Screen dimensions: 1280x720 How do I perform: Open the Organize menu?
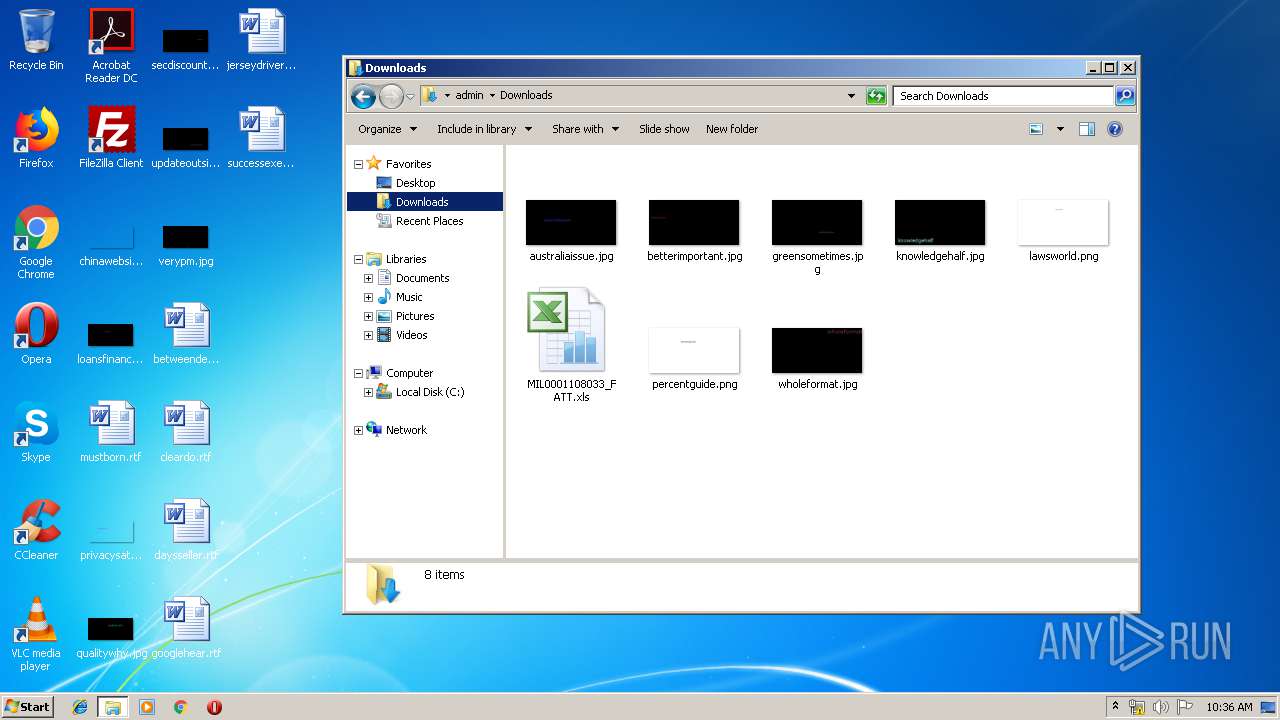click(x=387, y=129)
